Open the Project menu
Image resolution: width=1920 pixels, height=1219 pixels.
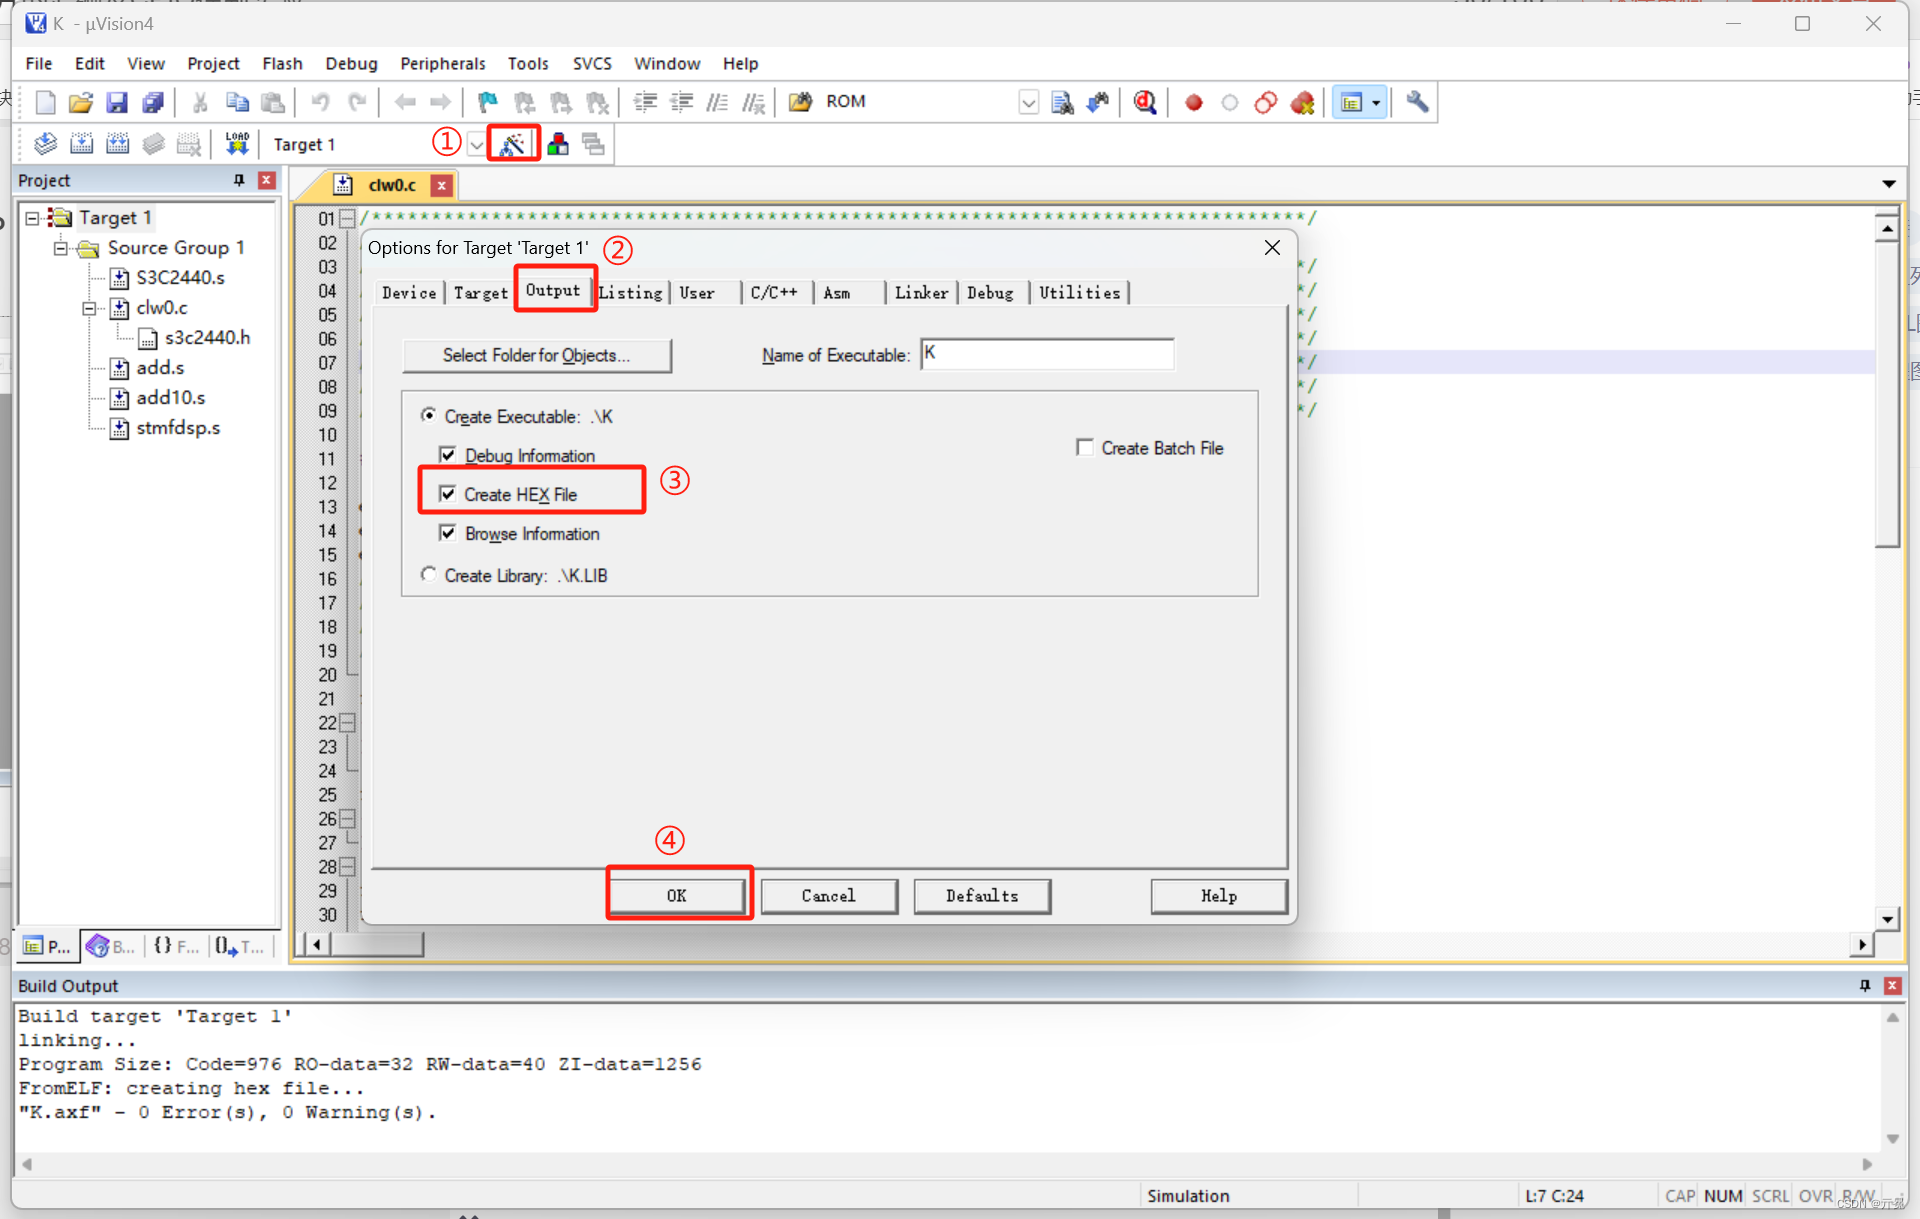213,63
